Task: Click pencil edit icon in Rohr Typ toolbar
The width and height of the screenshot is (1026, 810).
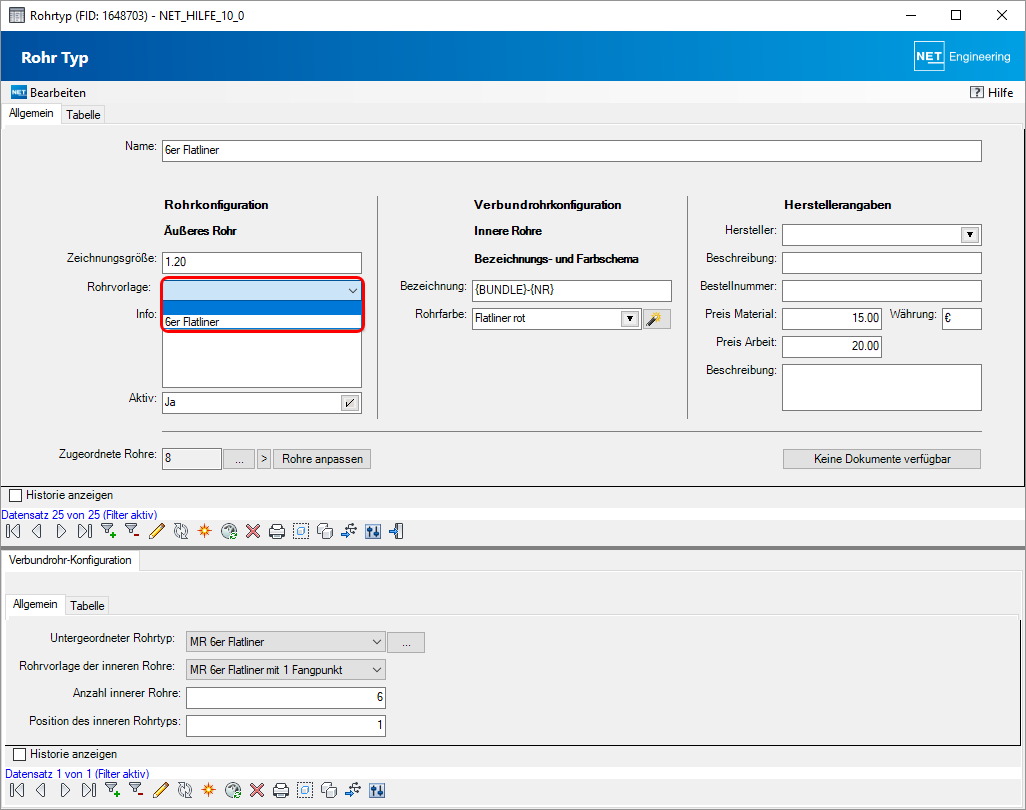Action: 156,531
